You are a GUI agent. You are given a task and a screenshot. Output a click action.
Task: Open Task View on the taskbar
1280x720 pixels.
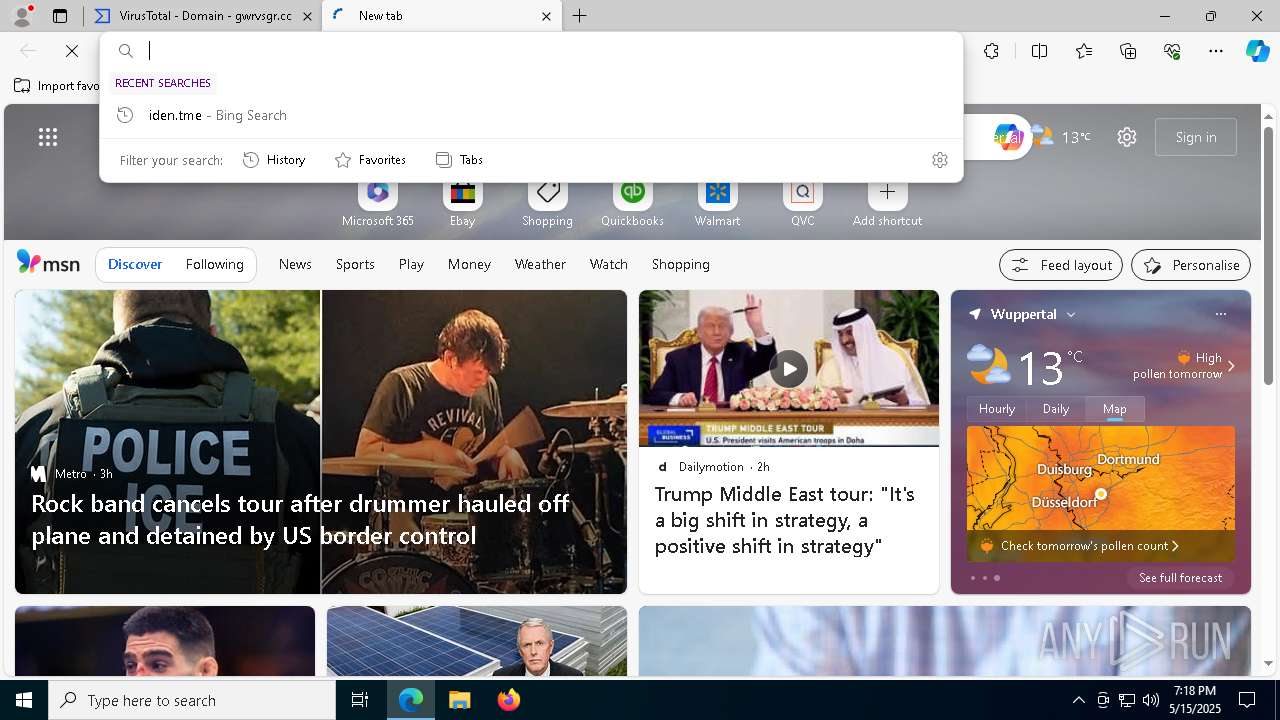point(360,700)
